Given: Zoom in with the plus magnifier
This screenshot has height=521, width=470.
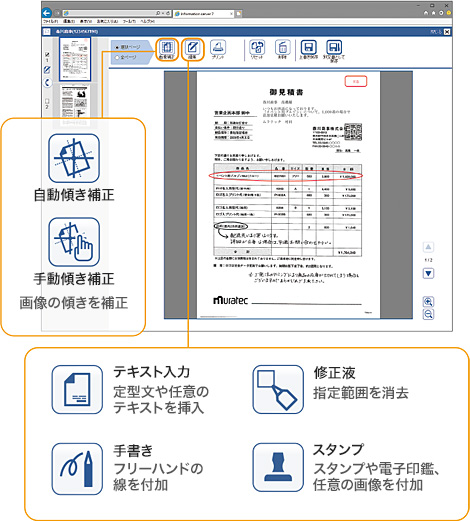Looking at the screenshot, I should 428,302.
